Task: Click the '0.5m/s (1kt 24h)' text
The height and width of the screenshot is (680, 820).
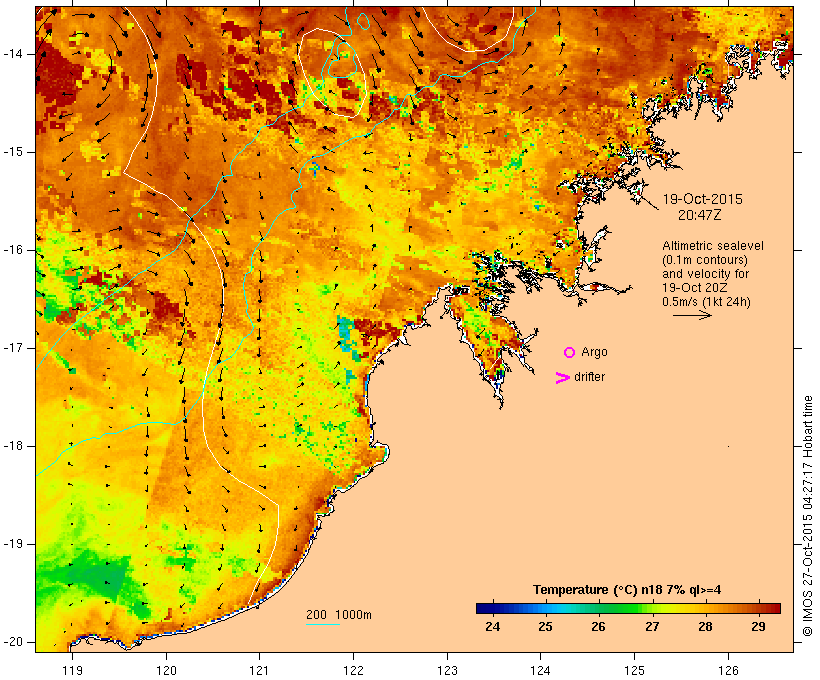Action: coord(706,302)
